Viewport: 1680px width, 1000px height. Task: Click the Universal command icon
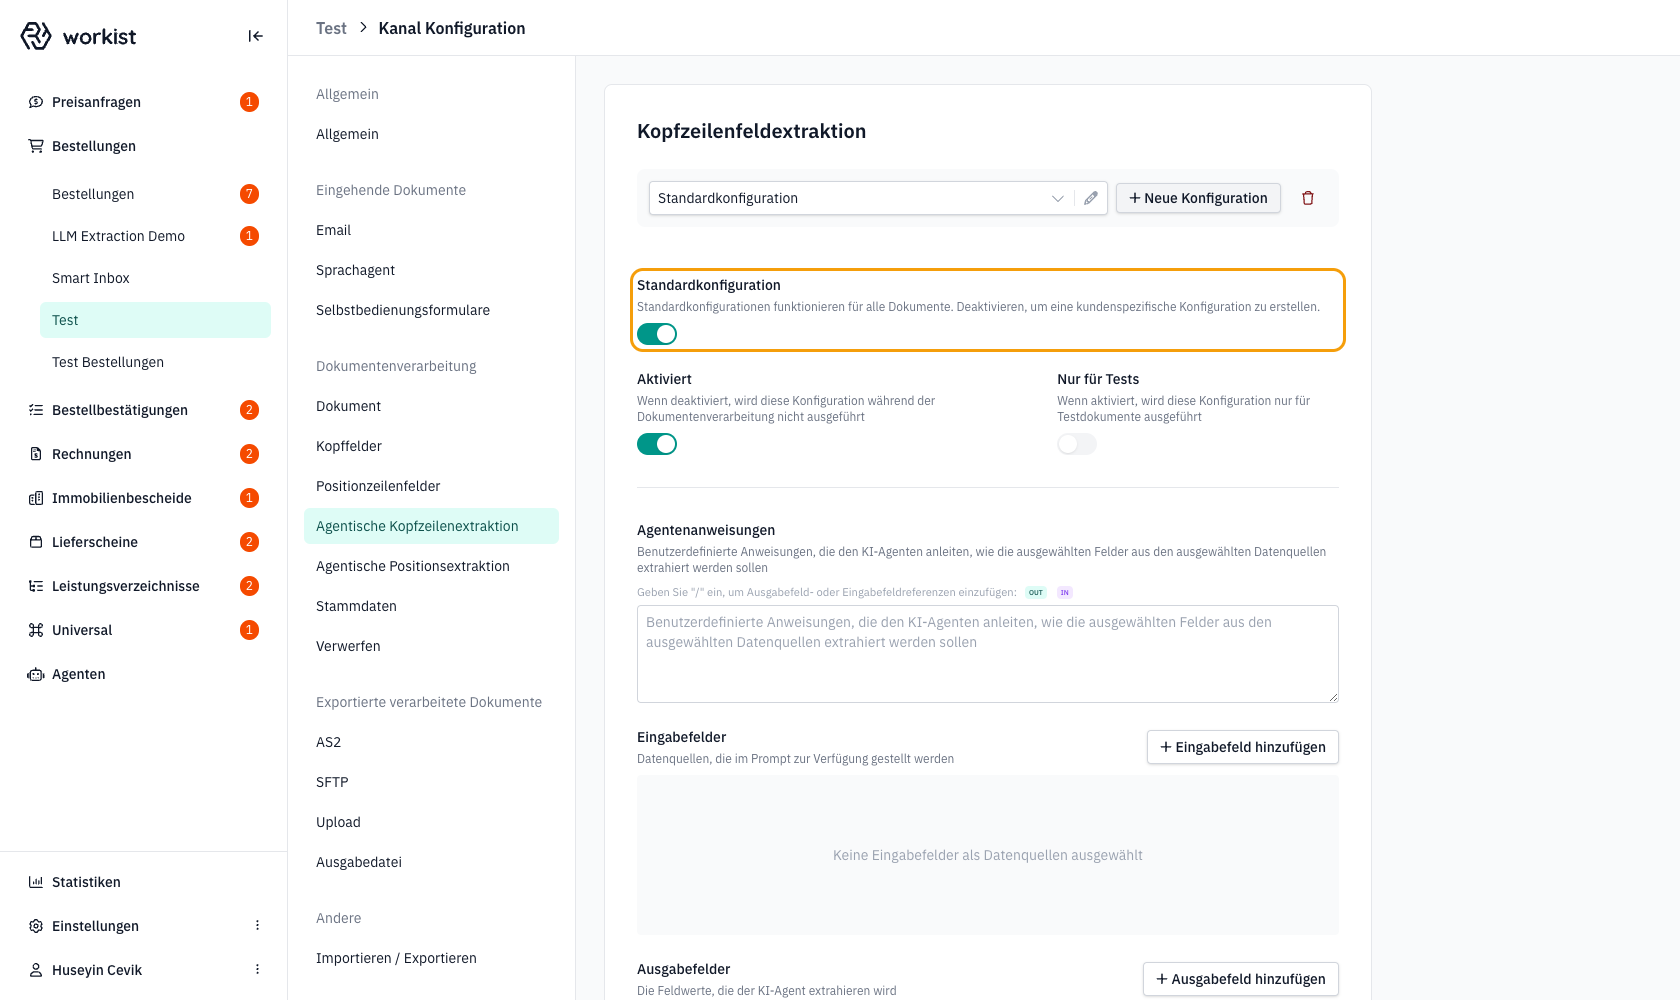(36, 630)
